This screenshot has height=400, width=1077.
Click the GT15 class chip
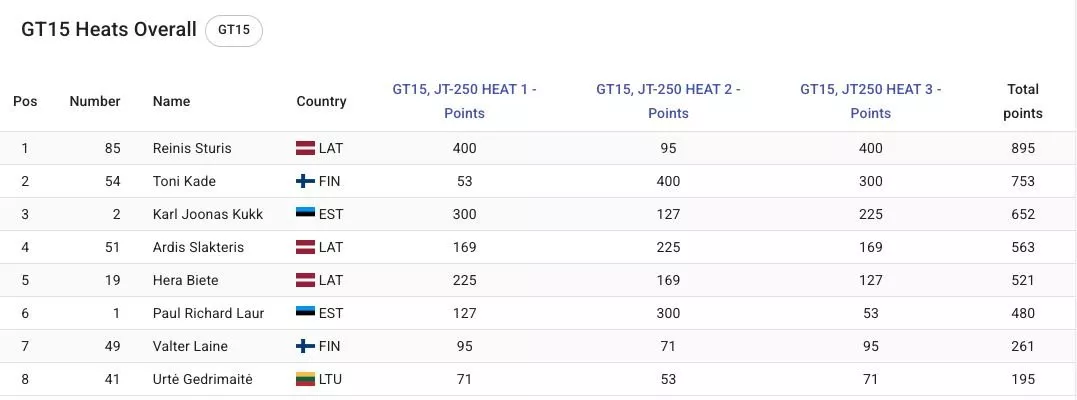(x=234, y=30)
